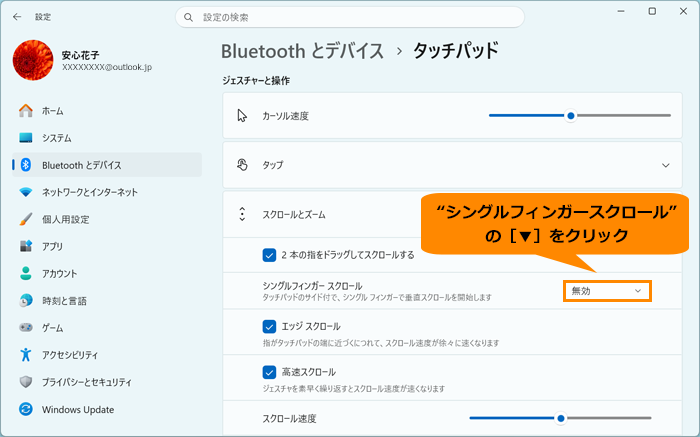Click the ホーム house icon

point(26,111)
